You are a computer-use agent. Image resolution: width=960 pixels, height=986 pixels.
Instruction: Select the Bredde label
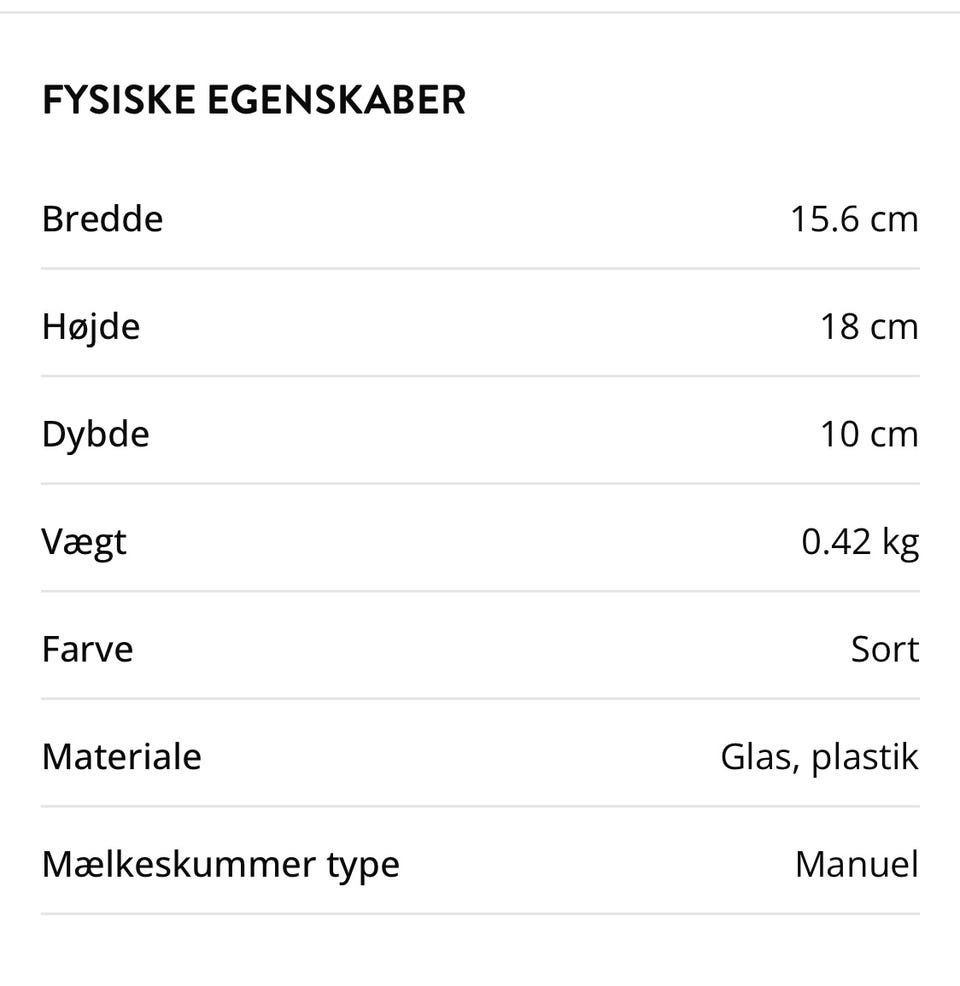[x=102, y=219]
